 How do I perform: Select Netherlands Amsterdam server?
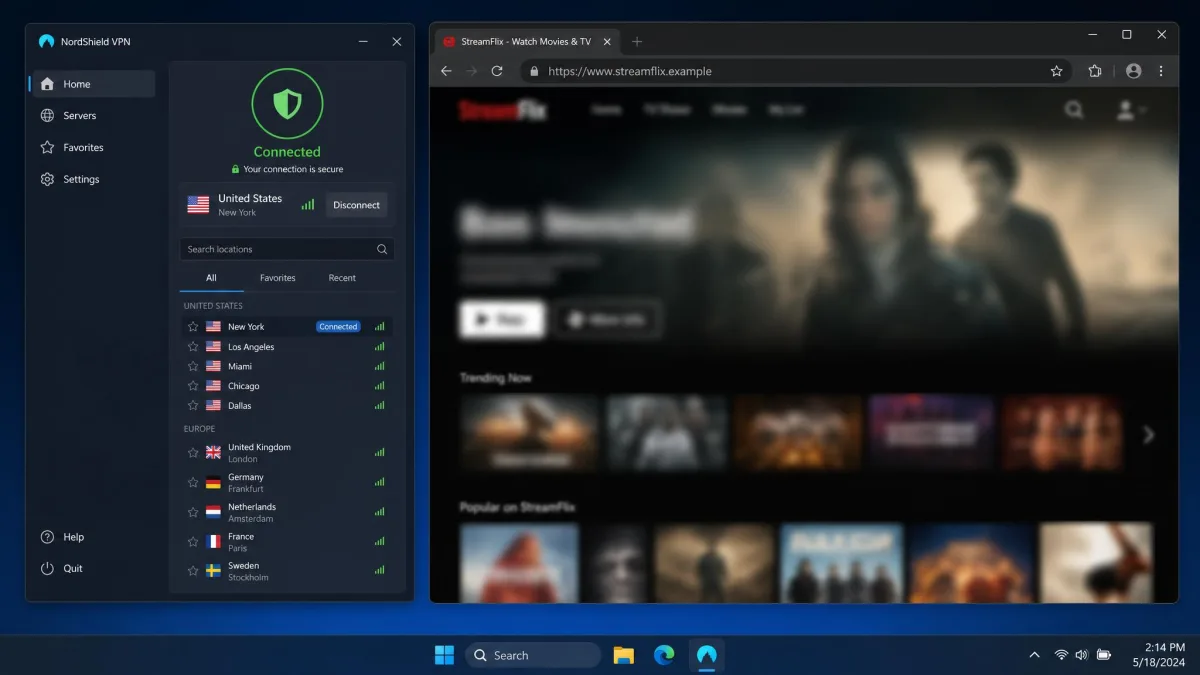coord(287,512)
